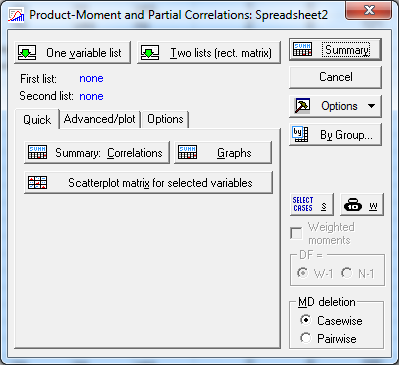Image resolution: width=399 pixels, height=365 pixels.
Task: Select the W-1 degrees of freedom option
Action: pyautogui.click(x=303, y=273)
